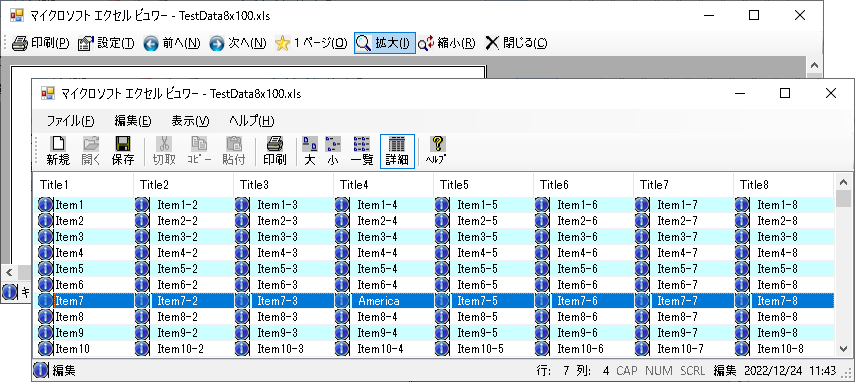
Task: Click the list scroll down arrow
Action: click(843, 349)
